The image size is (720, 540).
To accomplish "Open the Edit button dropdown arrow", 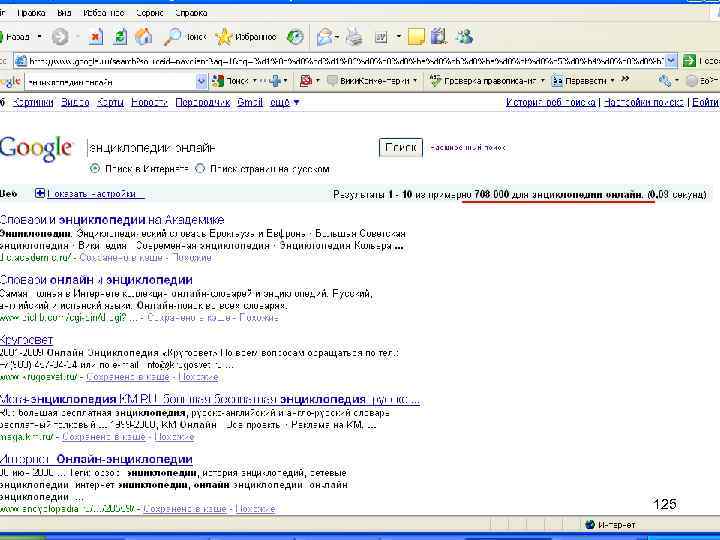I will pyautogui.click(x=399, y=36).
